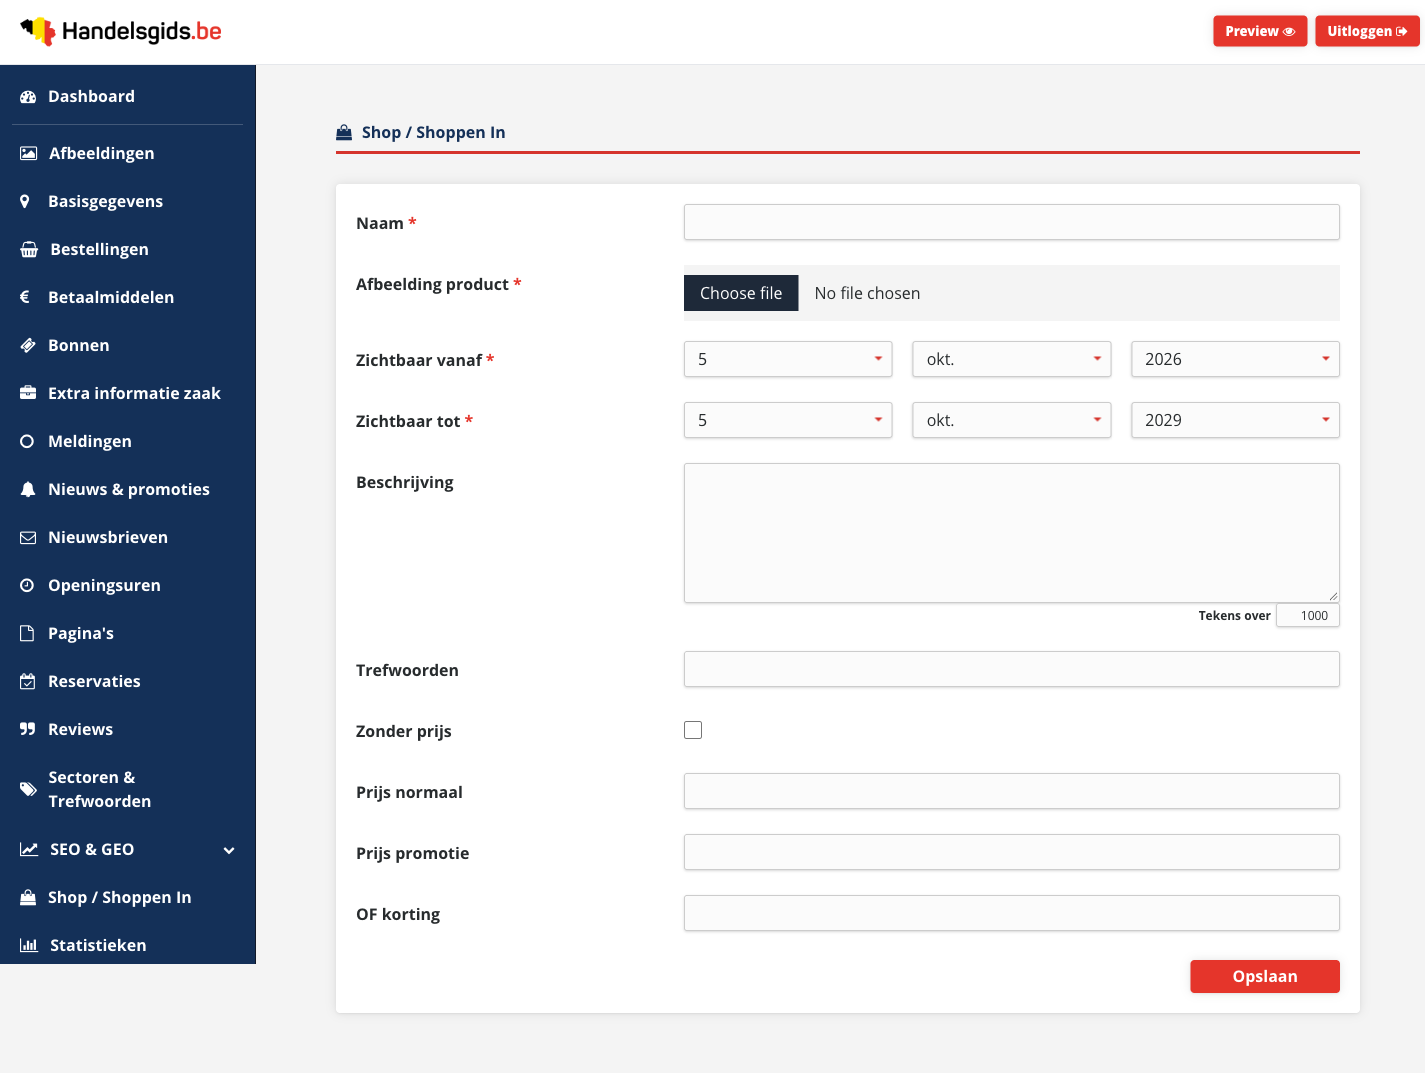Open the Zichtbaar vanaf year 2026 dropdown
1425x1073 pixels.
(1235, 359)
